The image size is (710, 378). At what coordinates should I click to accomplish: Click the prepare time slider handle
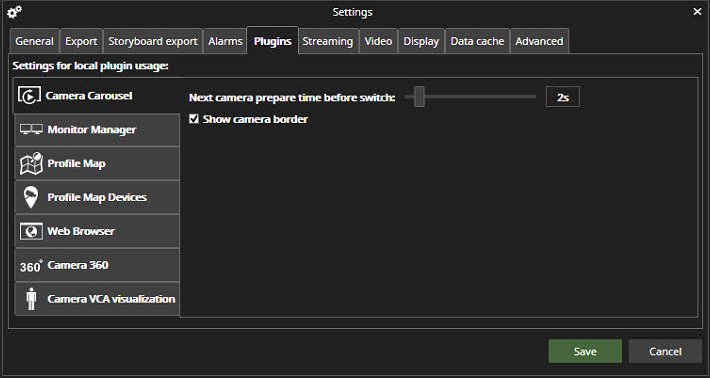tap(419, 96)
